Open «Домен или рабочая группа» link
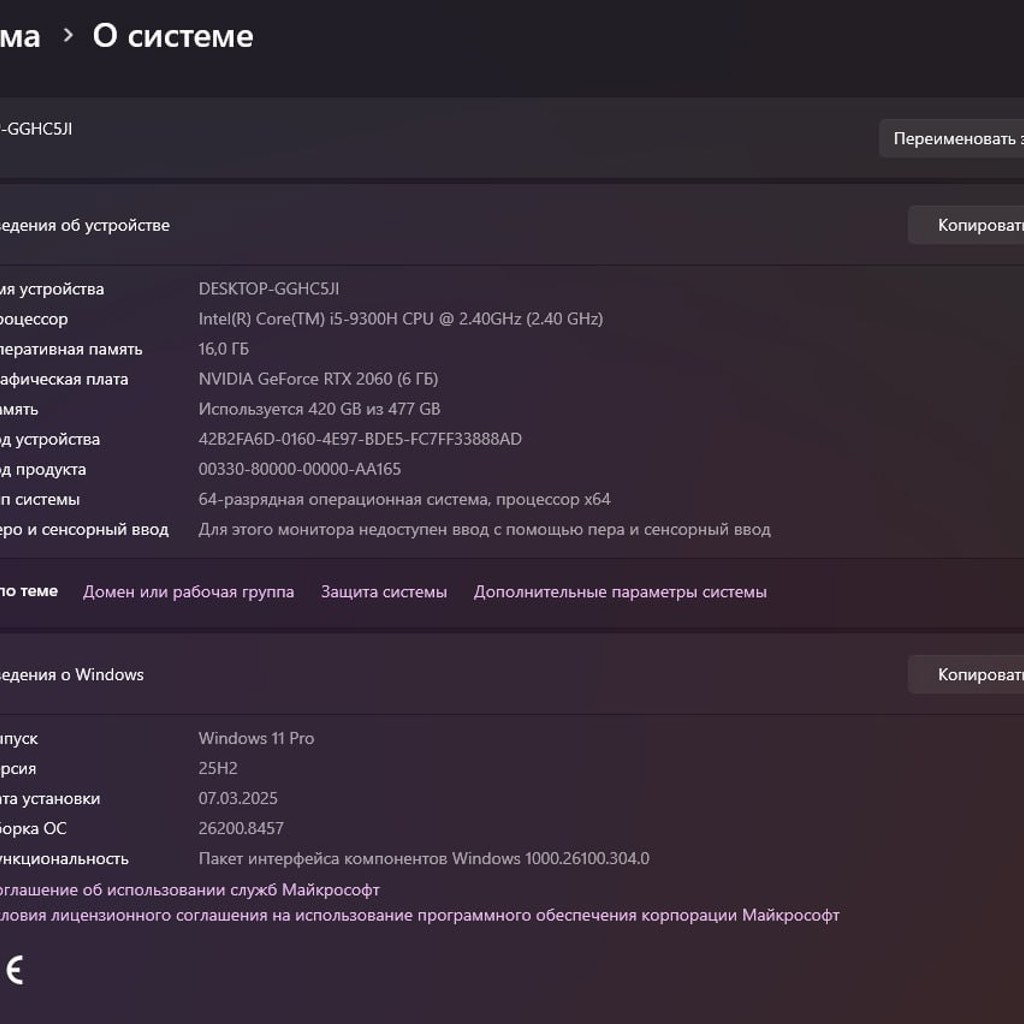This screenshot has width=1024, height=1024. (189, 592)
